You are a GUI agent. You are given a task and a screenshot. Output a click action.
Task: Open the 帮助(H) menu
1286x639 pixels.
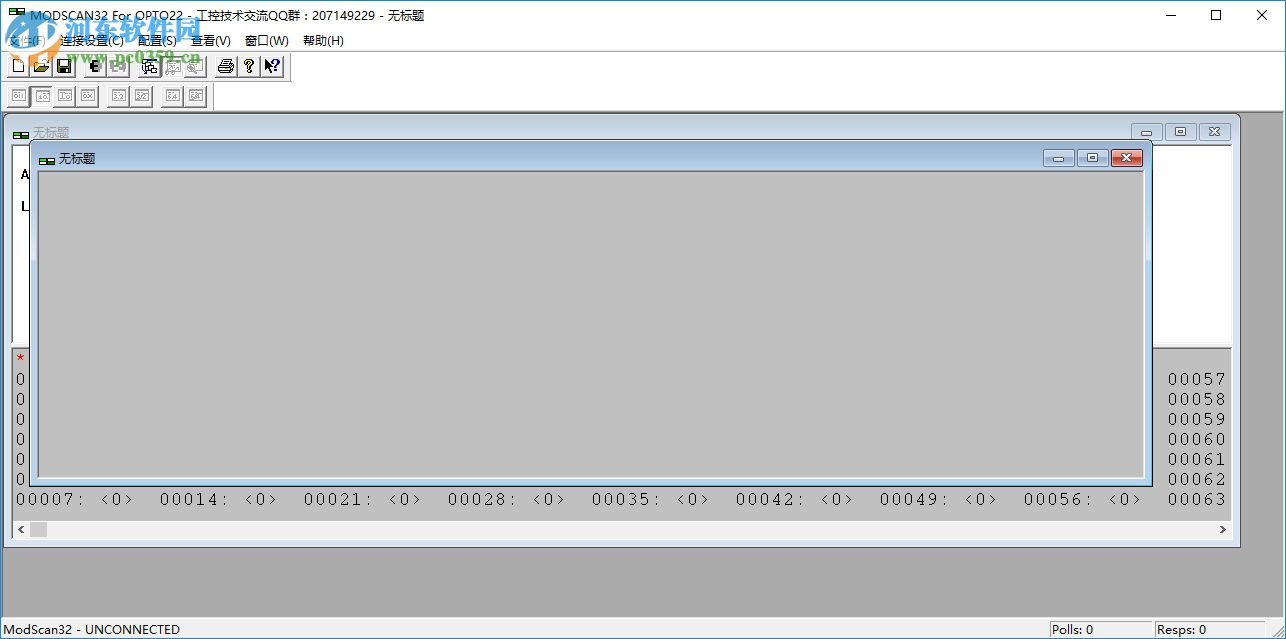[x=323, y=41]
